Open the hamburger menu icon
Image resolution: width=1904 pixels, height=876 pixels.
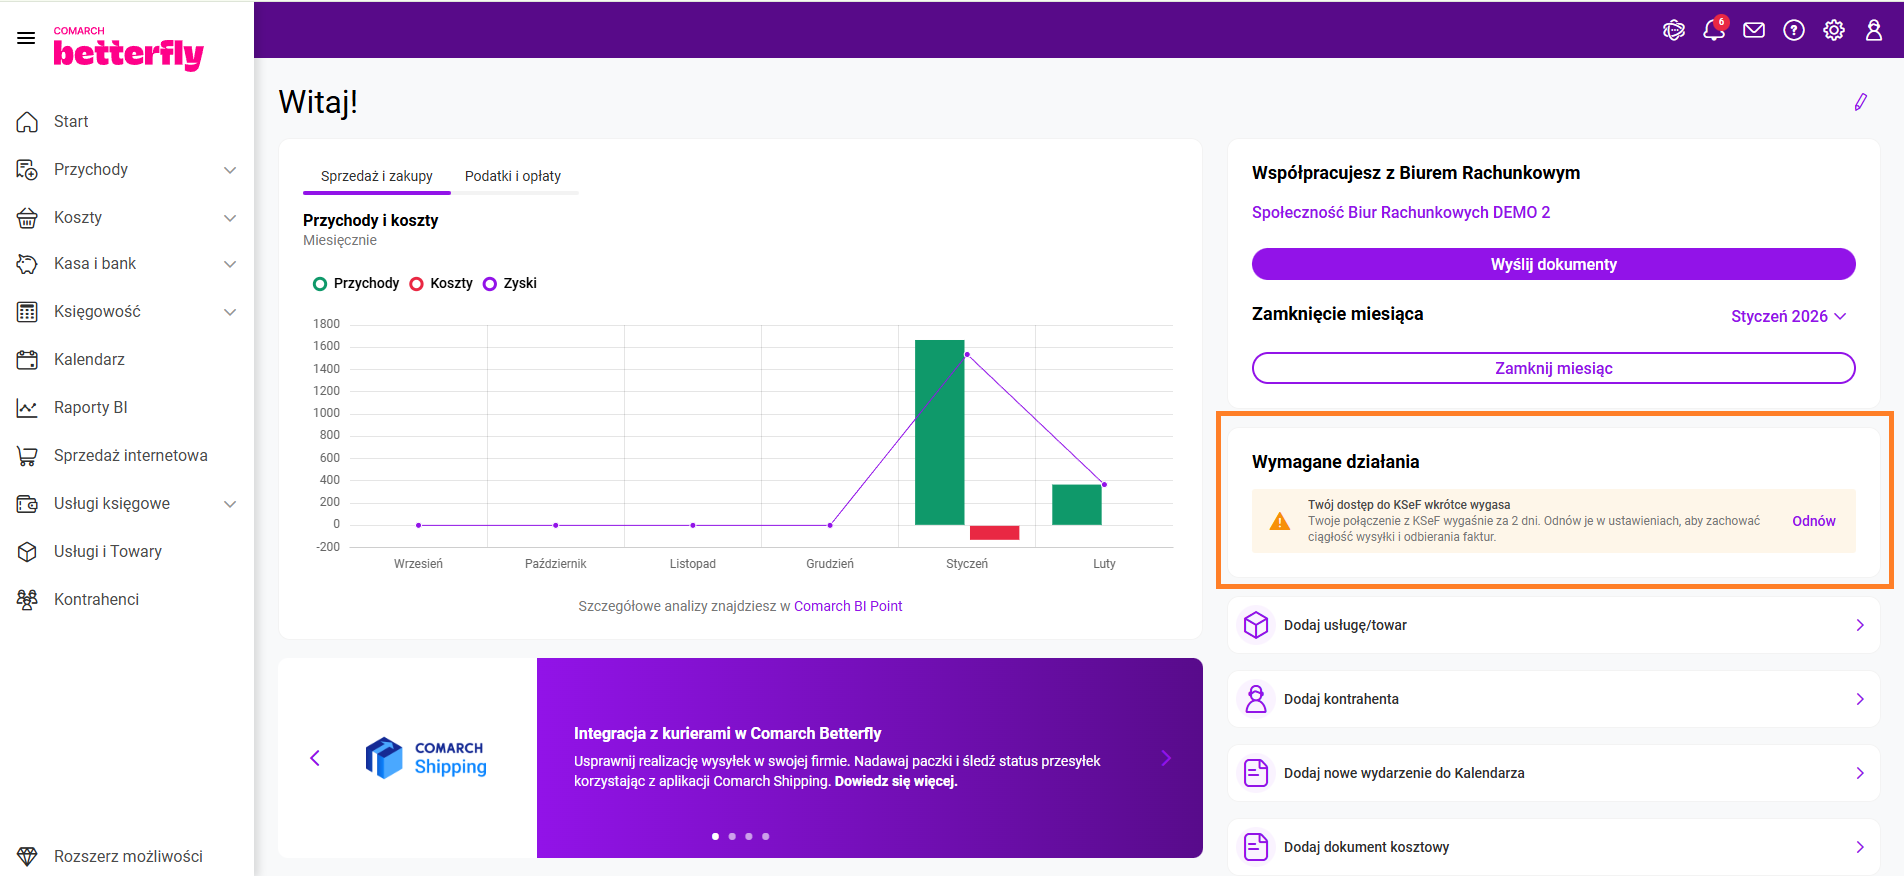pyautogui.click(x=26, y=38)
